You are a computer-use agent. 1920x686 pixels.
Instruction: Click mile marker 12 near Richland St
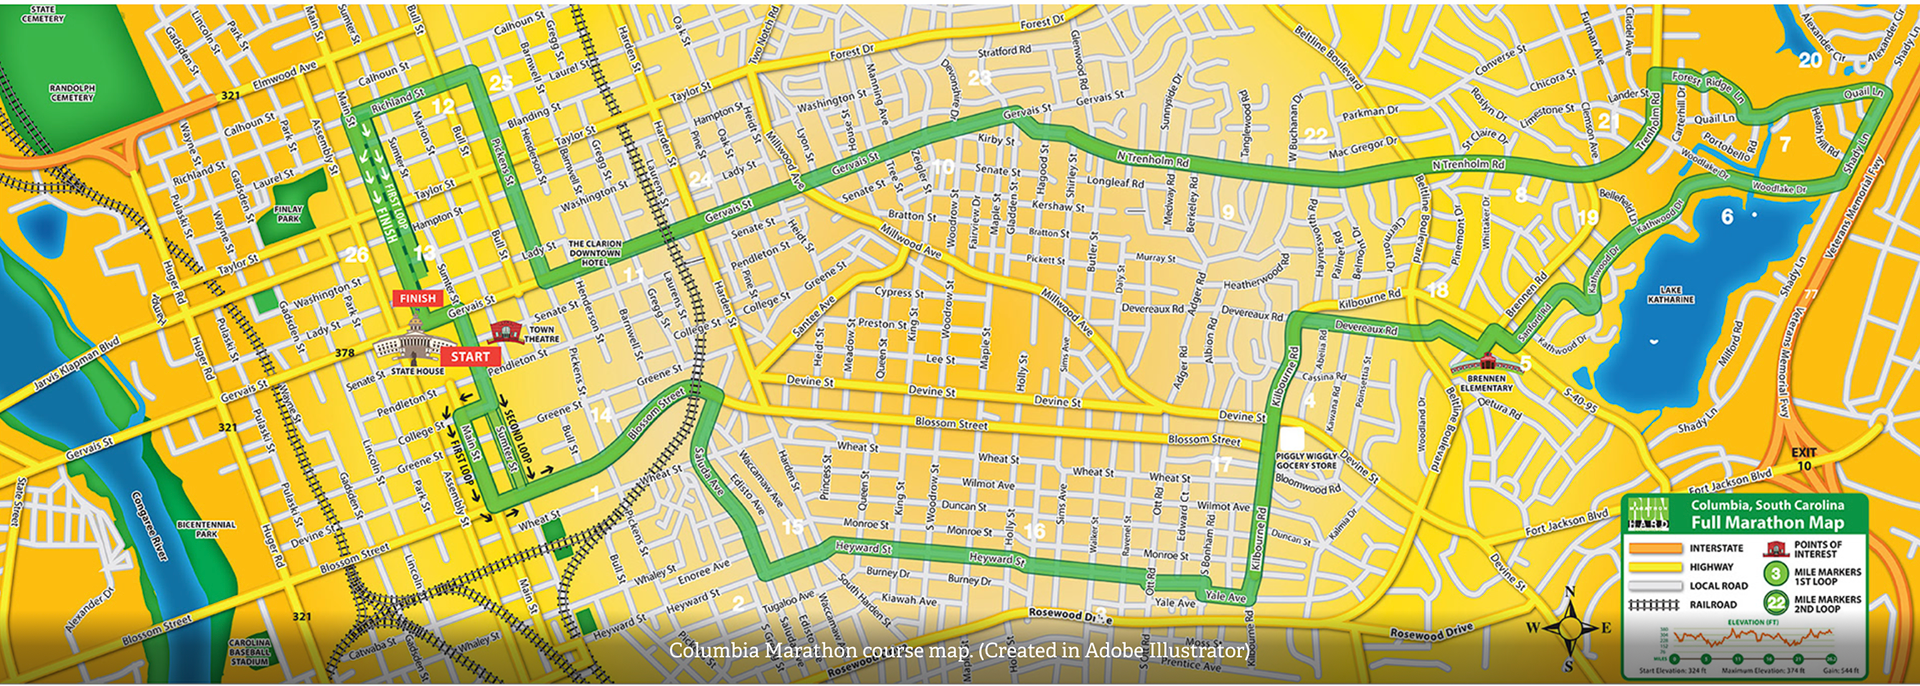[442, 106]
